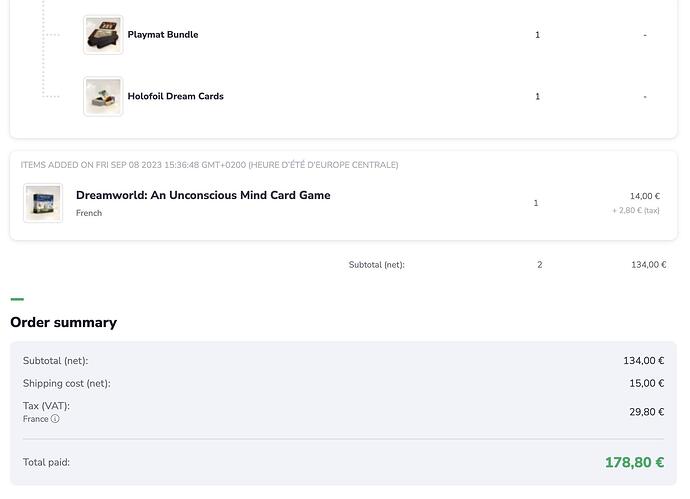Select the Holofoil Dream Cards item name
The width and height of the screenshot is (690, 499).
point(175,97)
